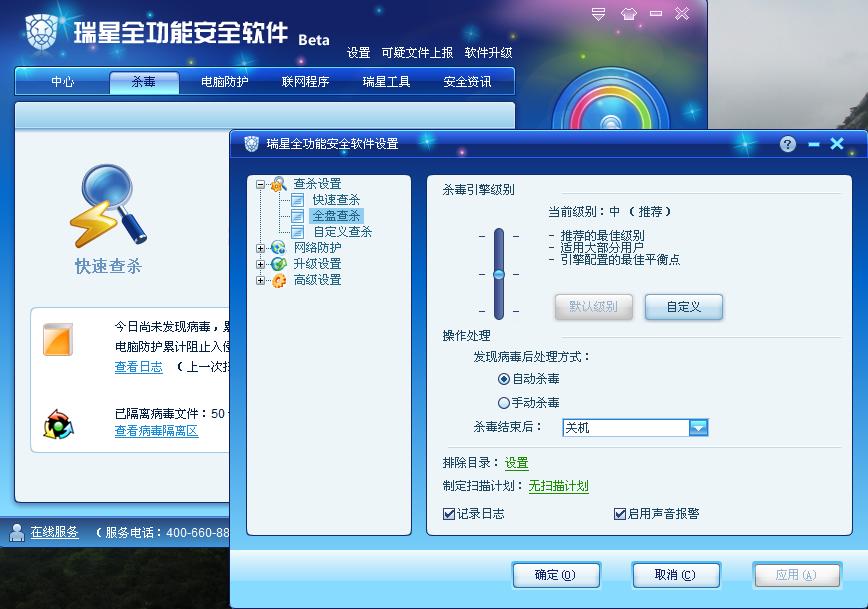868x609 pixels.
Task: Switch to the 中心 tab
Action: tap(63, 82)
